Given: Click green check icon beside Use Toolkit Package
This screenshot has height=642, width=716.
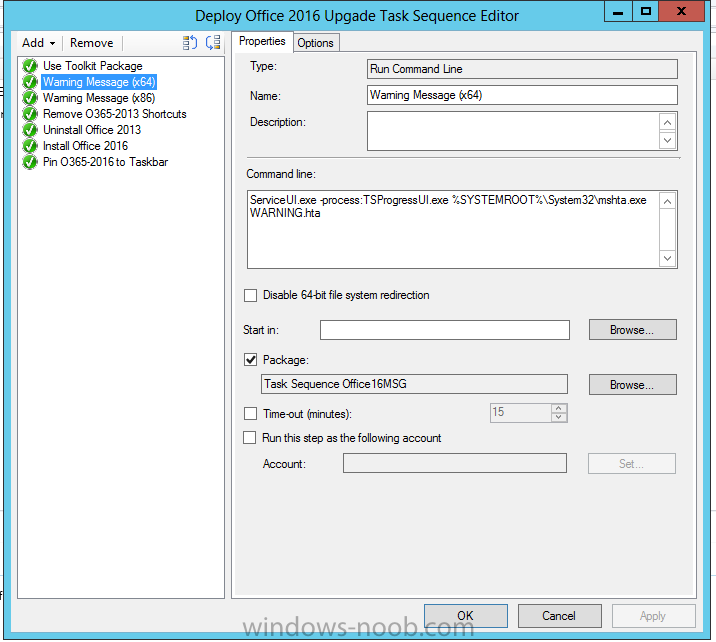Looking at the screenshot, I should tap(30, 66).
